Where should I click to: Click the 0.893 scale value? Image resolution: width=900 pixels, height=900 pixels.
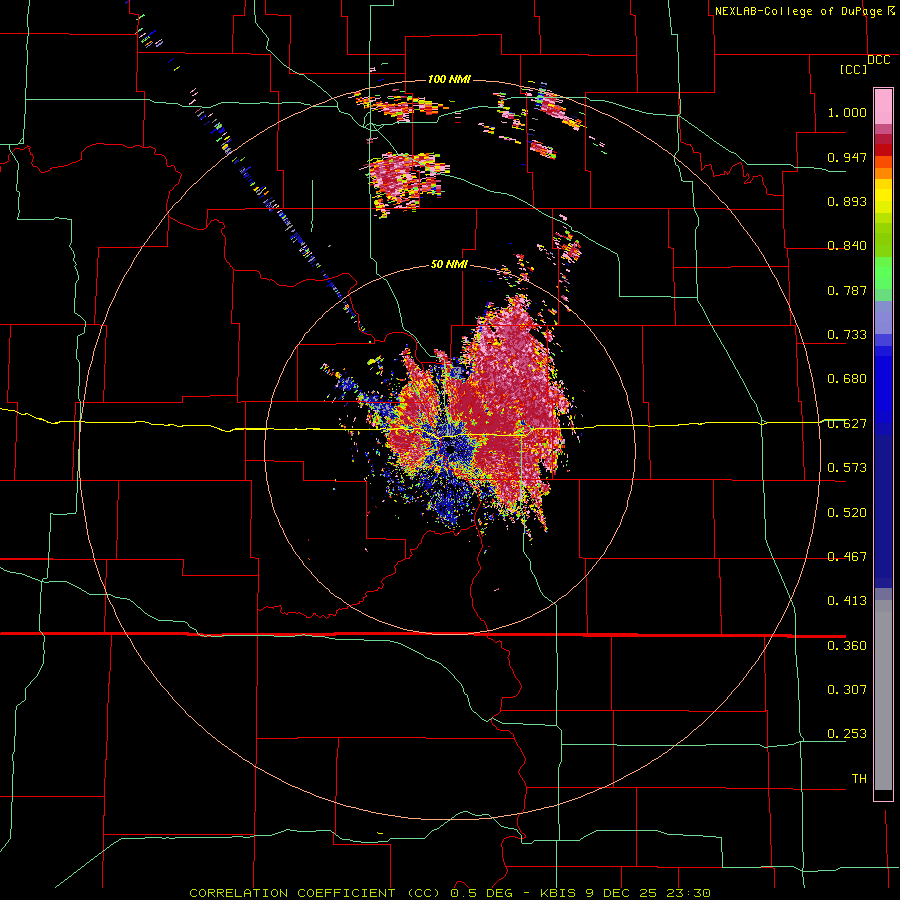point(847,201)
